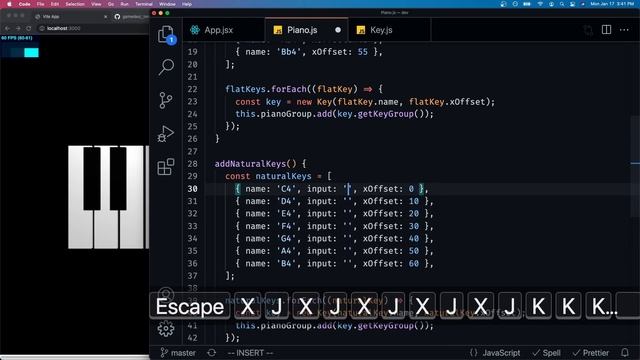Screen dimensions: 640x360
Task: Open the File menu
Action: 40,4
